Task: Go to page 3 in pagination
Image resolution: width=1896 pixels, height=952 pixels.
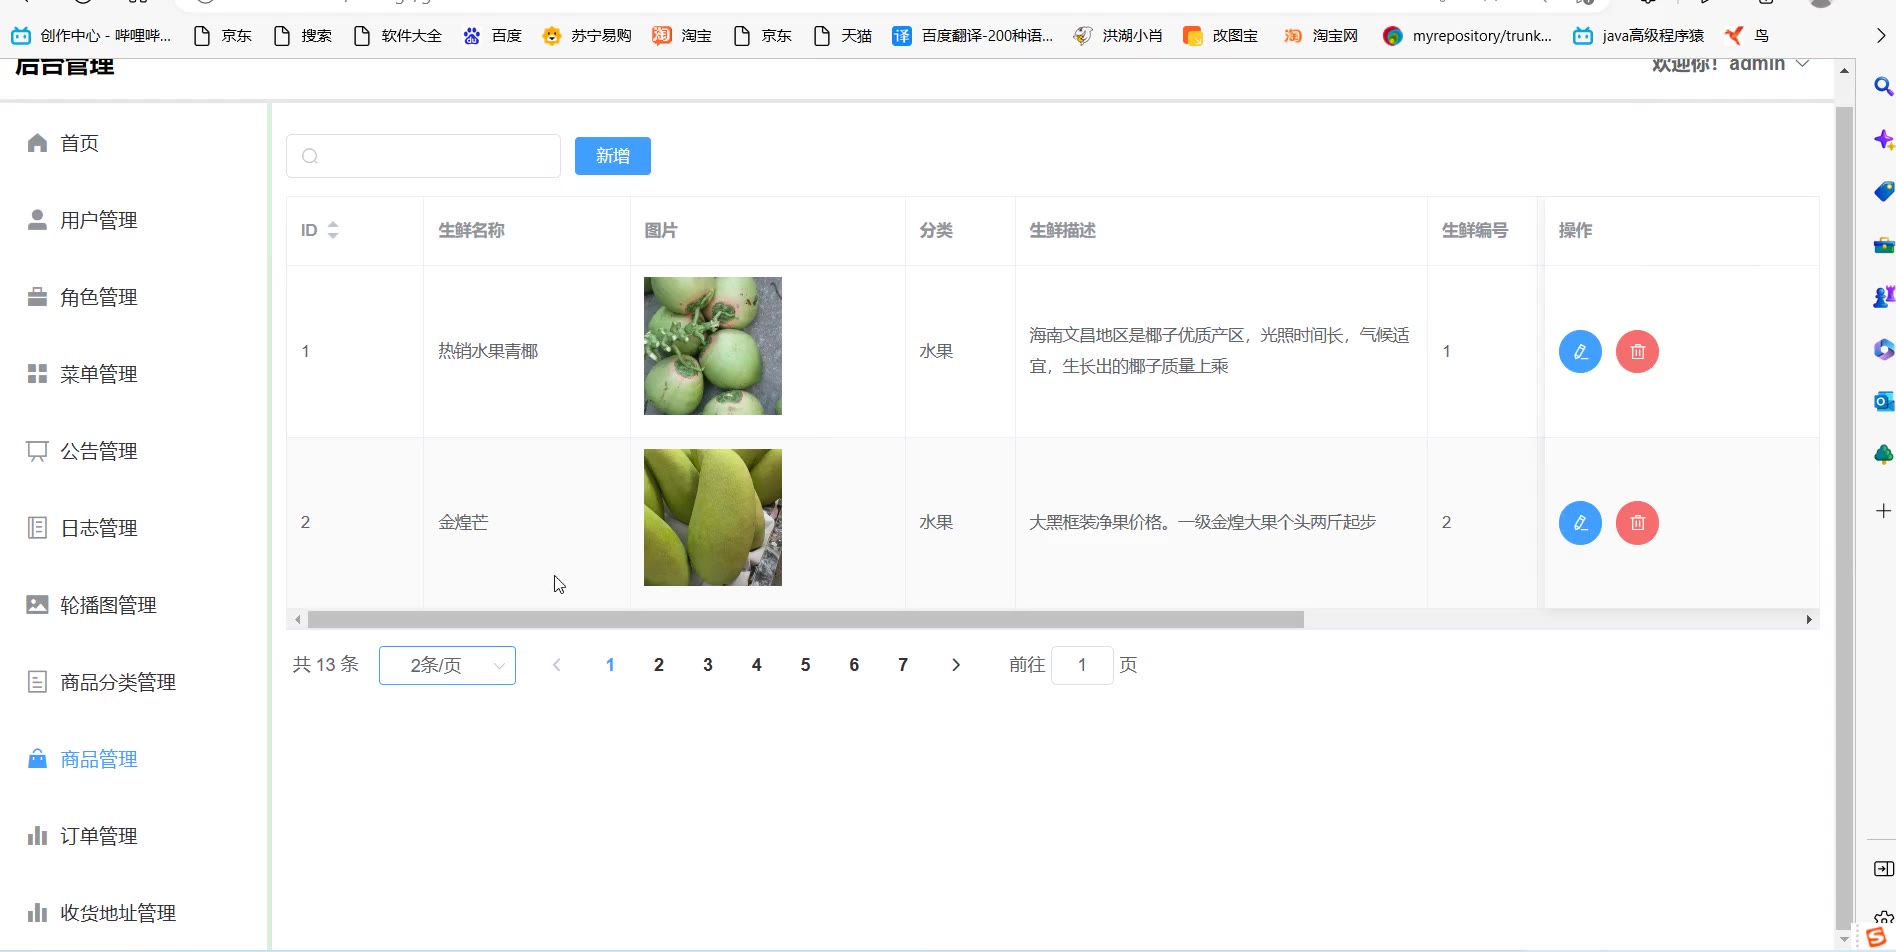Action: pyautogui.click(x=707, y=665)
